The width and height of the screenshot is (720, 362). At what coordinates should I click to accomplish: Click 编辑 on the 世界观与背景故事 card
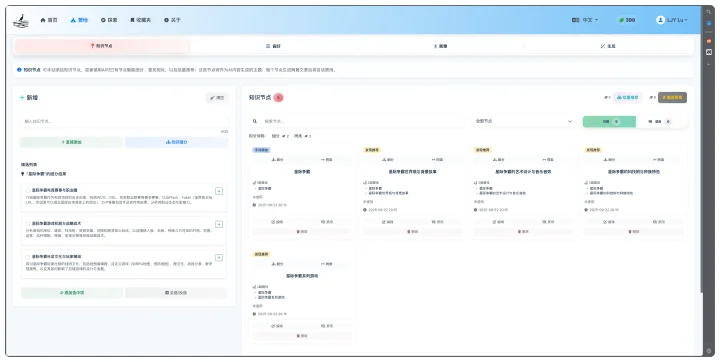388,222
